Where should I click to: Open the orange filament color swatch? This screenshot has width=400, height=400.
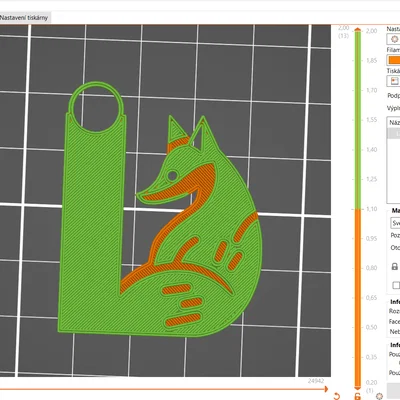click(x=394, y=60)
